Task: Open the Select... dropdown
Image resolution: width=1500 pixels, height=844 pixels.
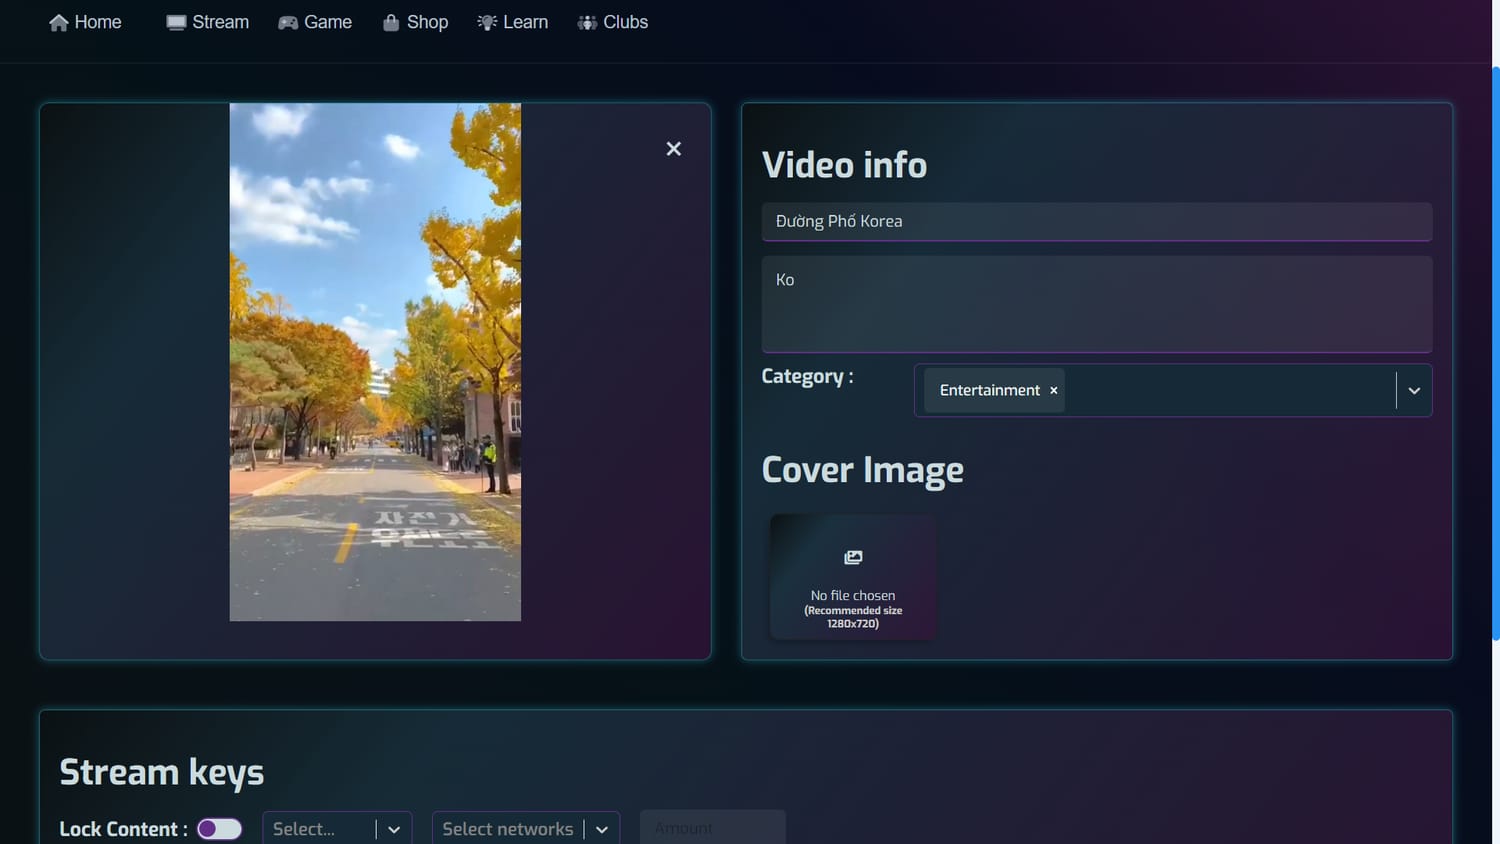Action: click(337, 829)
